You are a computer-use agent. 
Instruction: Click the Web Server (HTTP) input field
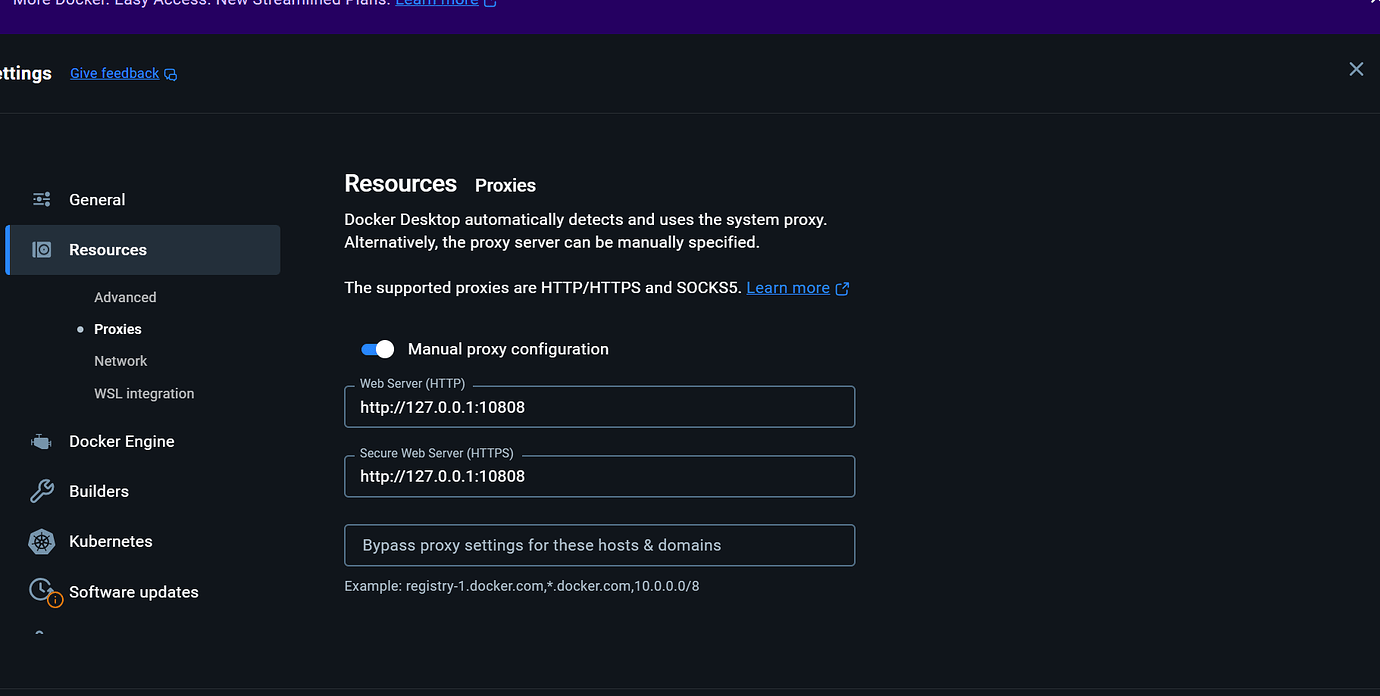click(599, 408)
